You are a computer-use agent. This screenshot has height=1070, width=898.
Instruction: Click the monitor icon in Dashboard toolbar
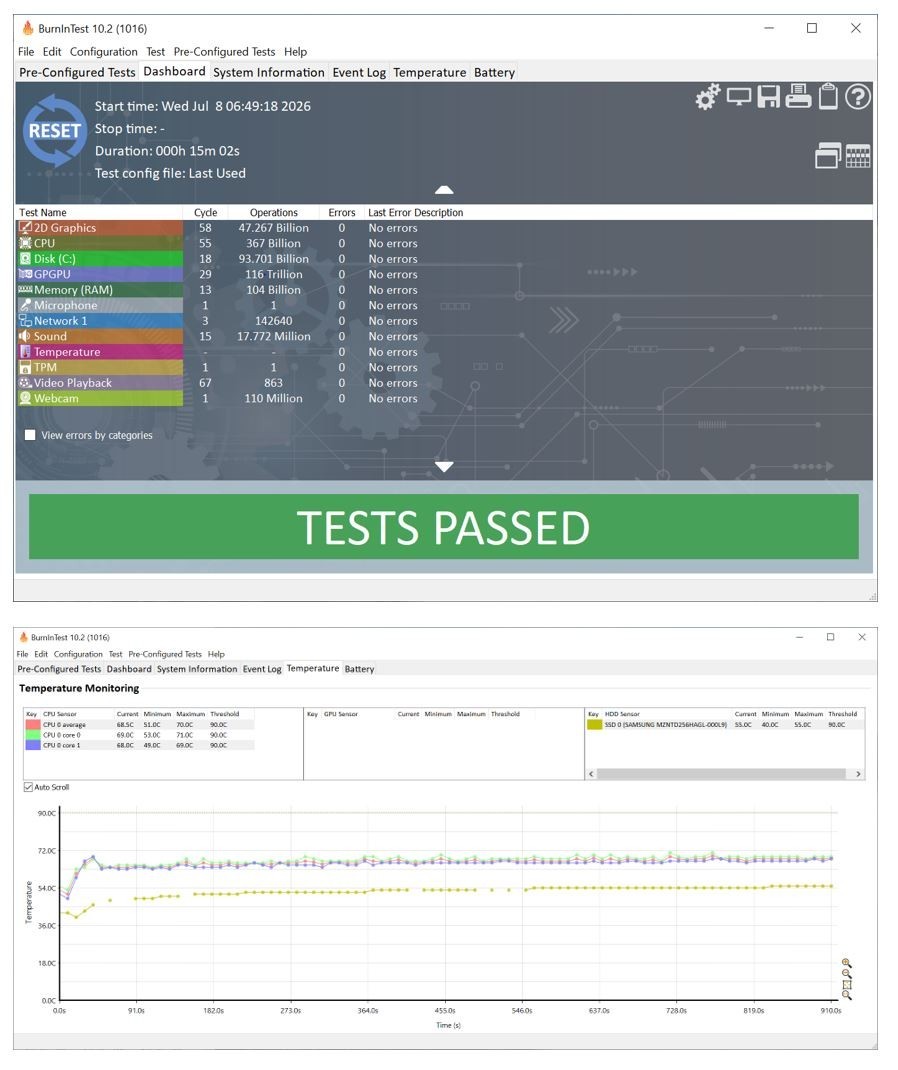click(738, 97)
